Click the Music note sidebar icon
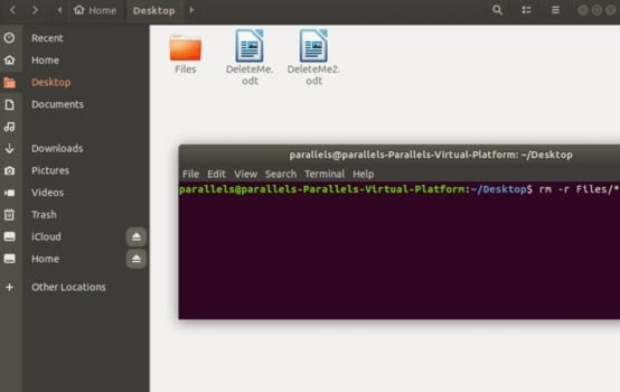Viewport: 620px width, 392px height. [x=9, y=127]
